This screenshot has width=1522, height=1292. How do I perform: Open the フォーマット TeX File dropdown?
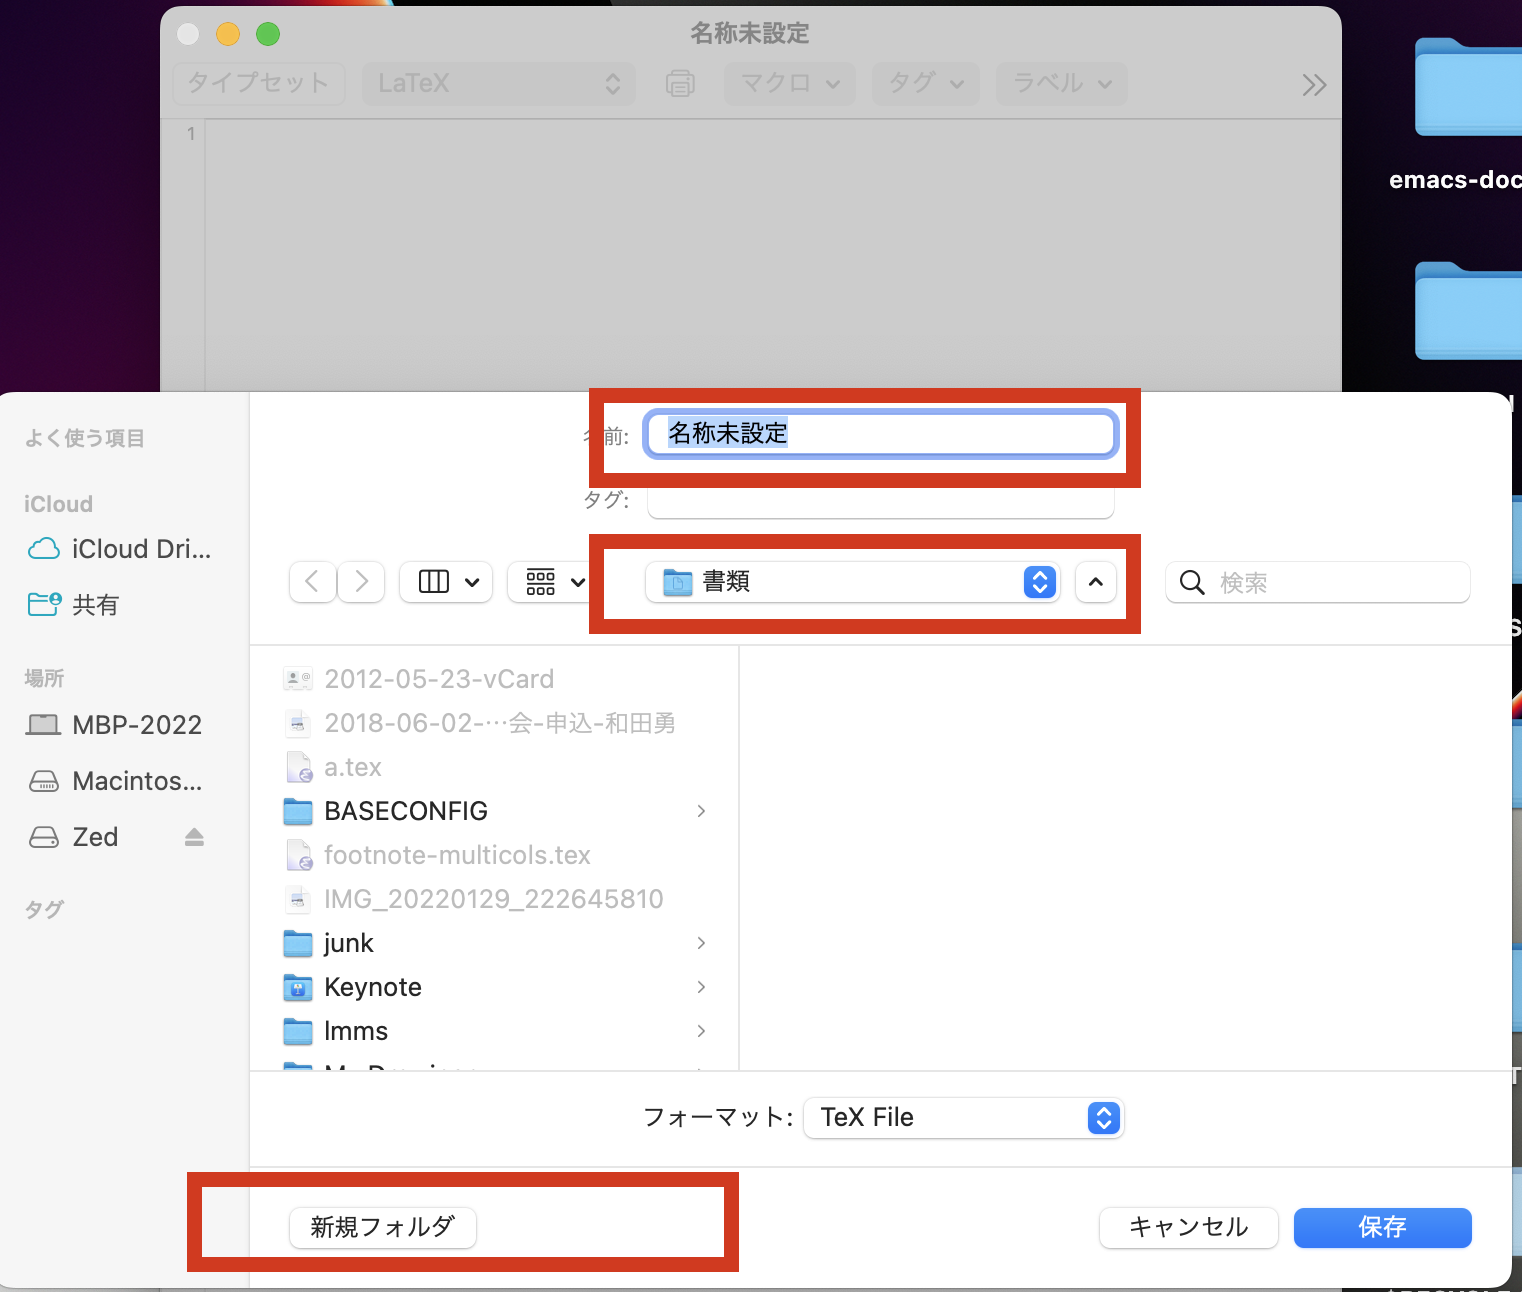pos(964,1118)
